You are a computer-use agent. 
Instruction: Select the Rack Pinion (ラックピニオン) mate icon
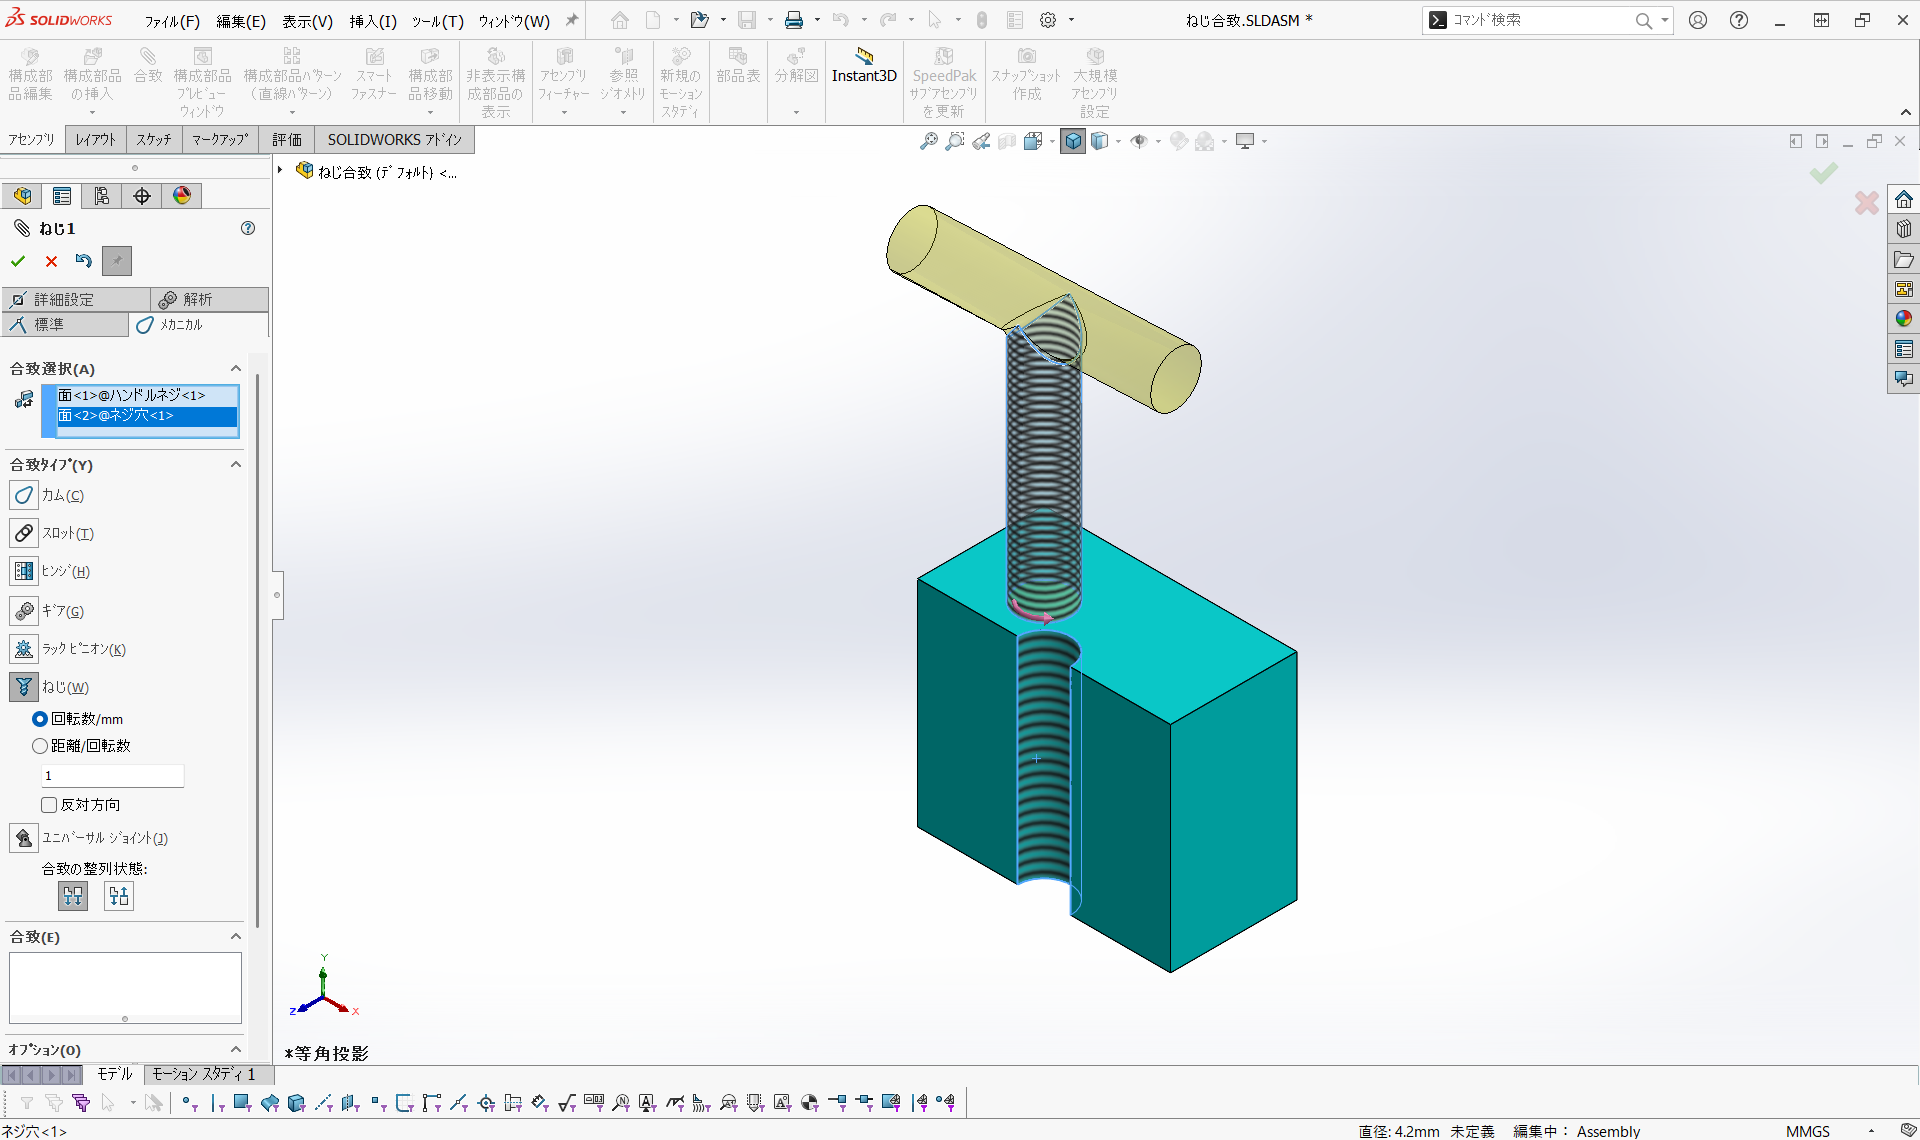point(24,649)
